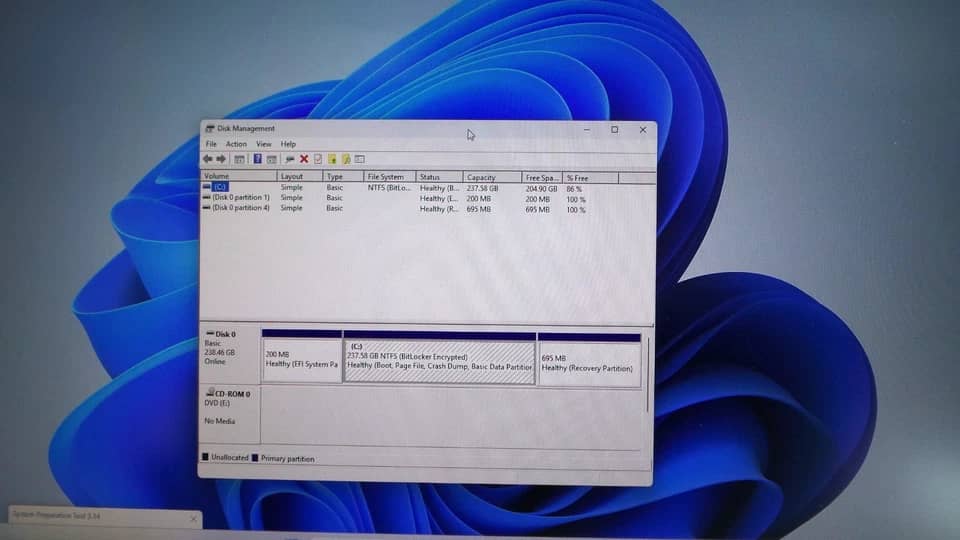
Task: Toggle the console tree pane toolbar icon
Action: 239,159
